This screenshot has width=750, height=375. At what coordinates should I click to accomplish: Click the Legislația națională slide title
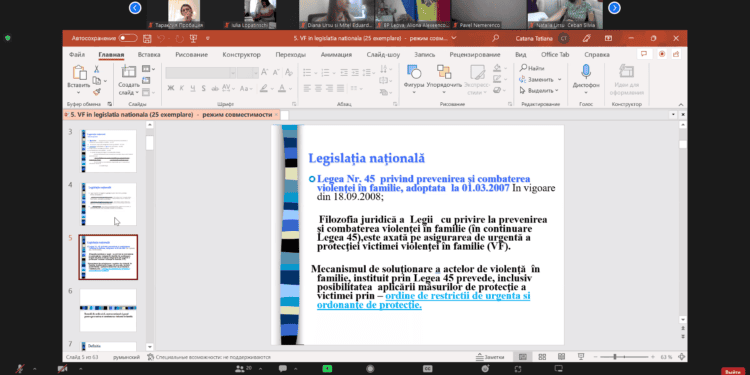366,158
